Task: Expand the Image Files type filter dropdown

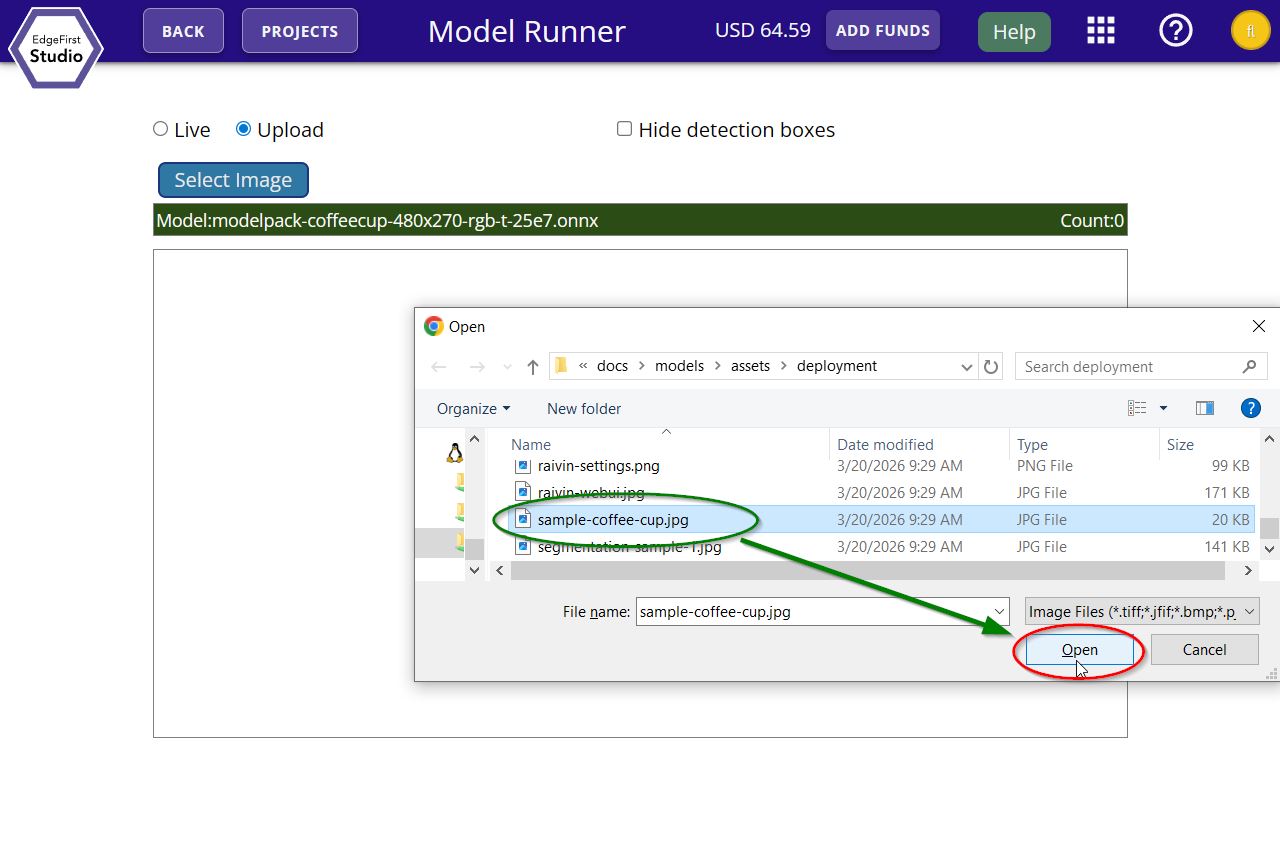Action: (x=1141, y=612)
